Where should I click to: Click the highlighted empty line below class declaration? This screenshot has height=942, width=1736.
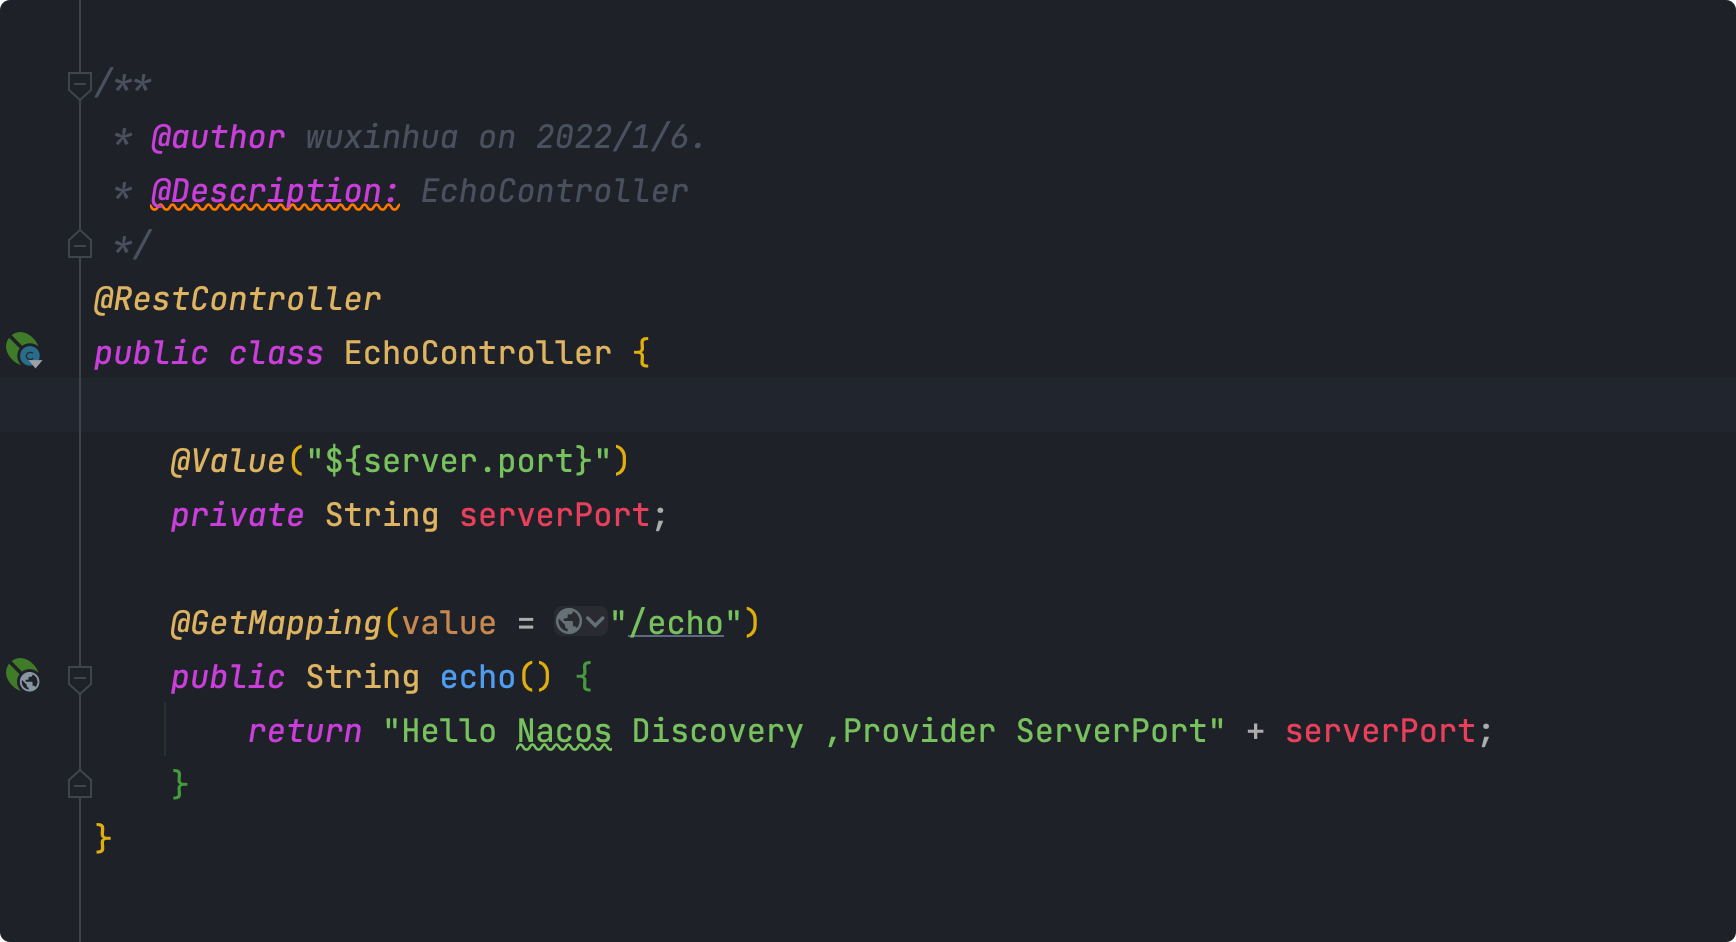pos(868,405)
